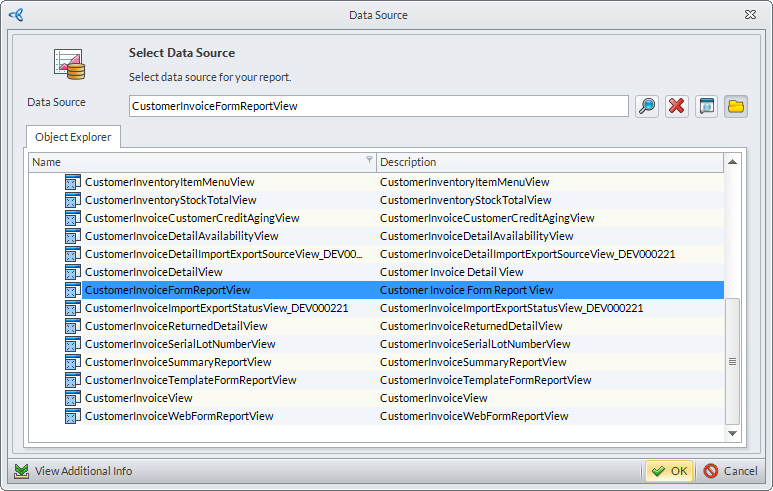Clear data source with red X icon

click(x=677, y=106)
